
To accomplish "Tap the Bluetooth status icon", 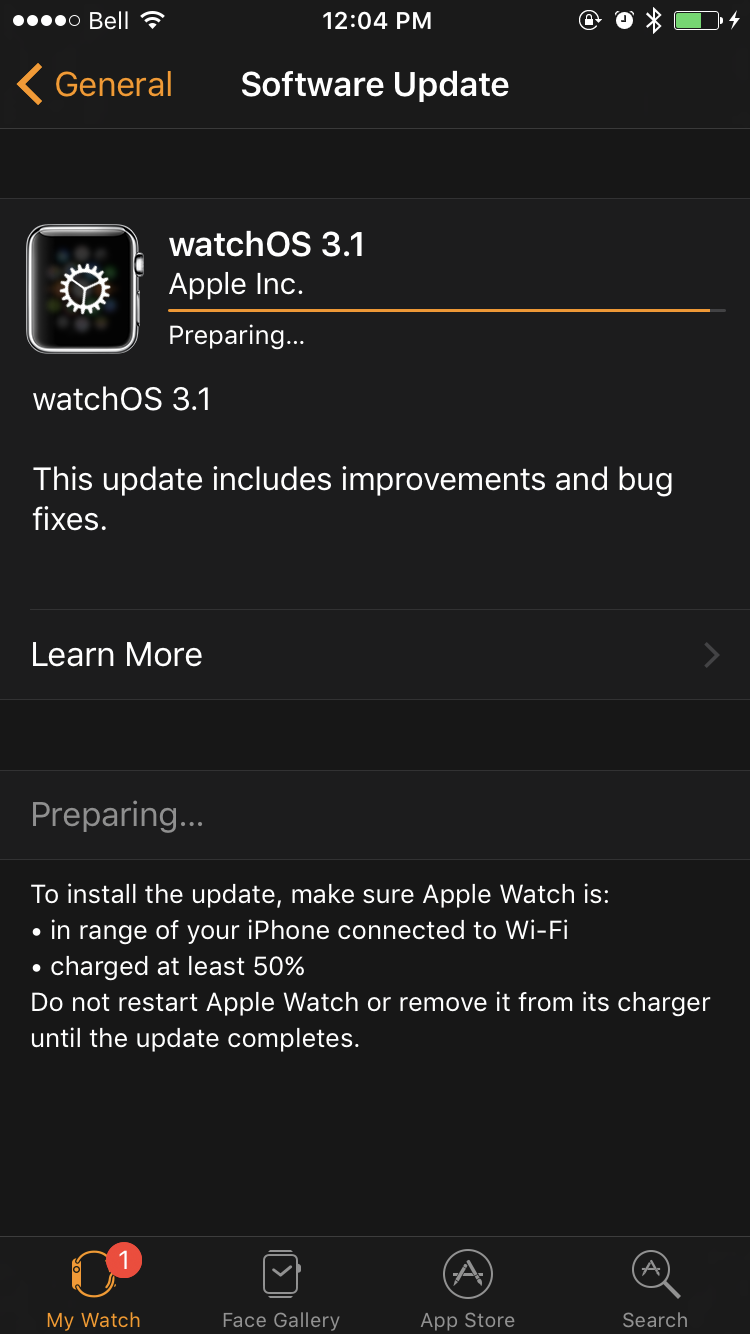I will 654,20.
